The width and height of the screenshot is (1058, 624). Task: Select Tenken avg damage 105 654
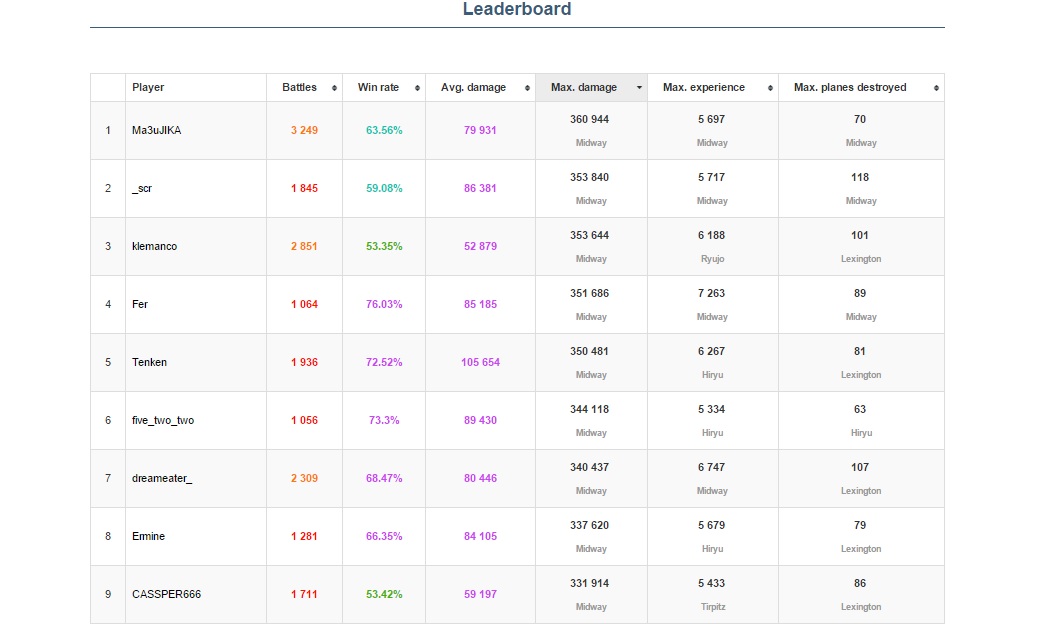[x=480, y=362]
